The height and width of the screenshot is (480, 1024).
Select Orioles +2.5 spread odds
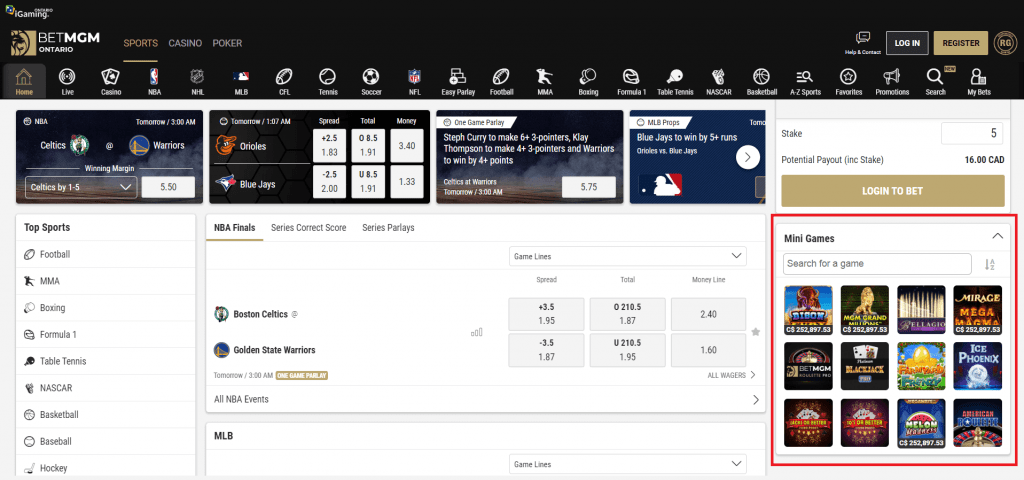pos(330,145)
